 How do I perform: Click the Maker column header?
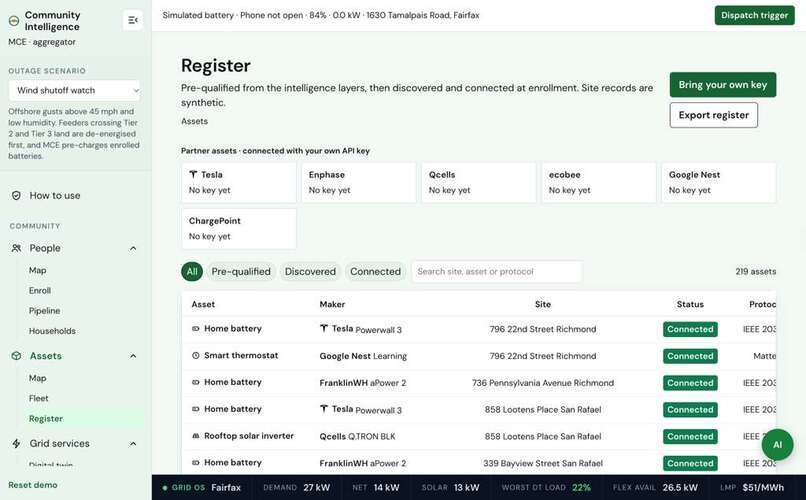click(x=332, y=304)
